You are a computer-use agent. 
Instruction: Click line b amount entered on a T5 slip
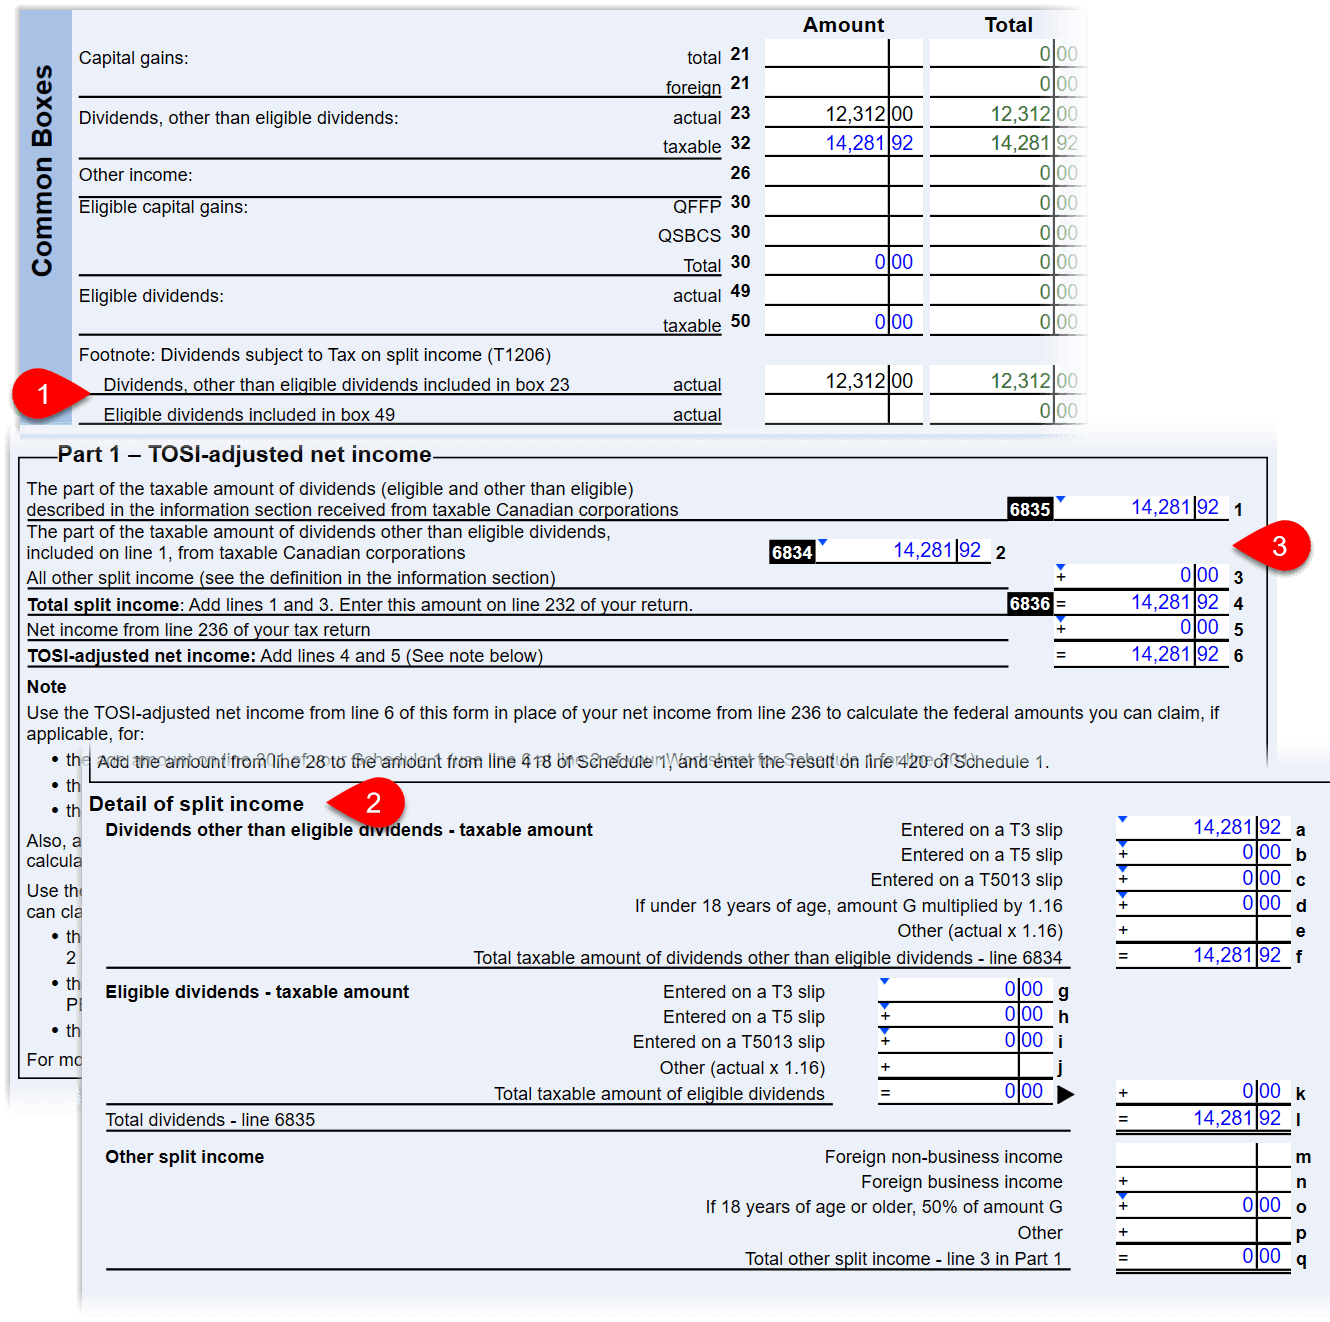point(1203,853)
